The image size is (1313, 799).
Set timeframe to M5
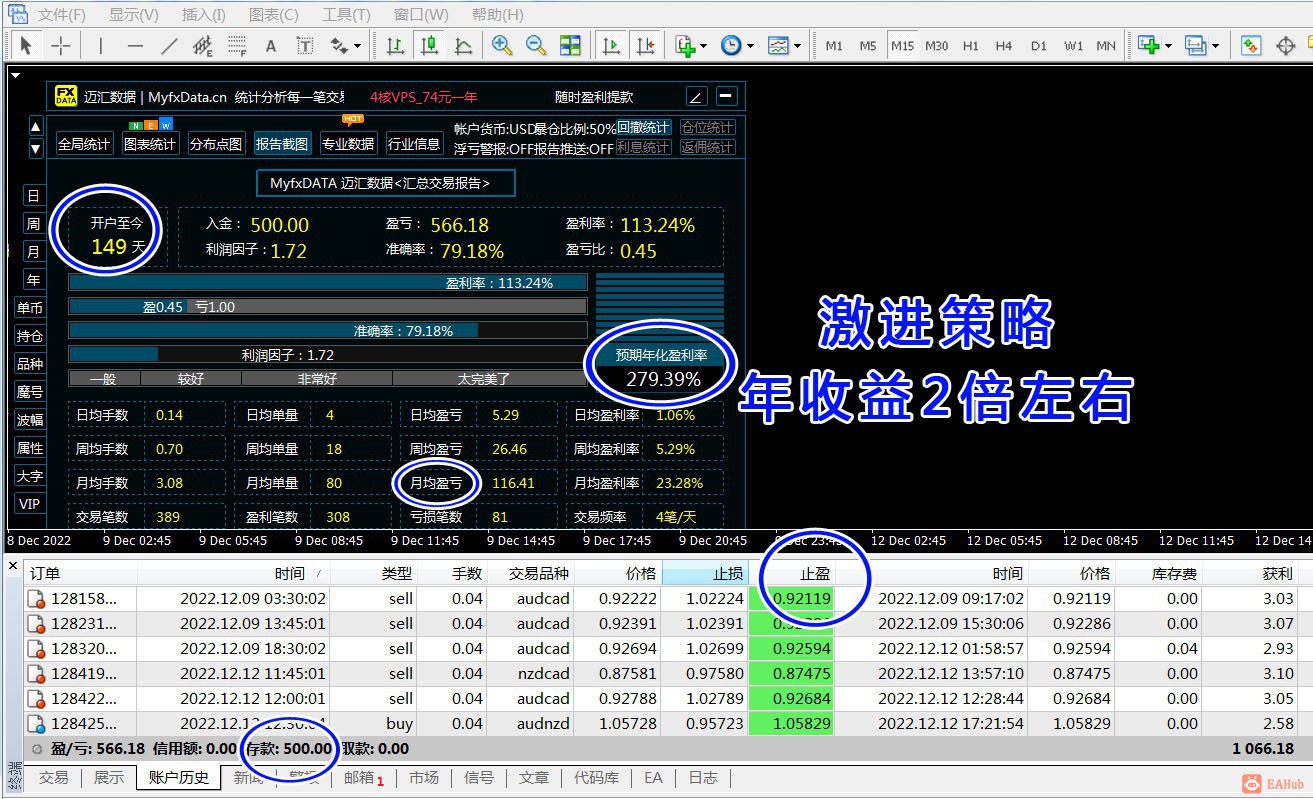tap(868, 45)
